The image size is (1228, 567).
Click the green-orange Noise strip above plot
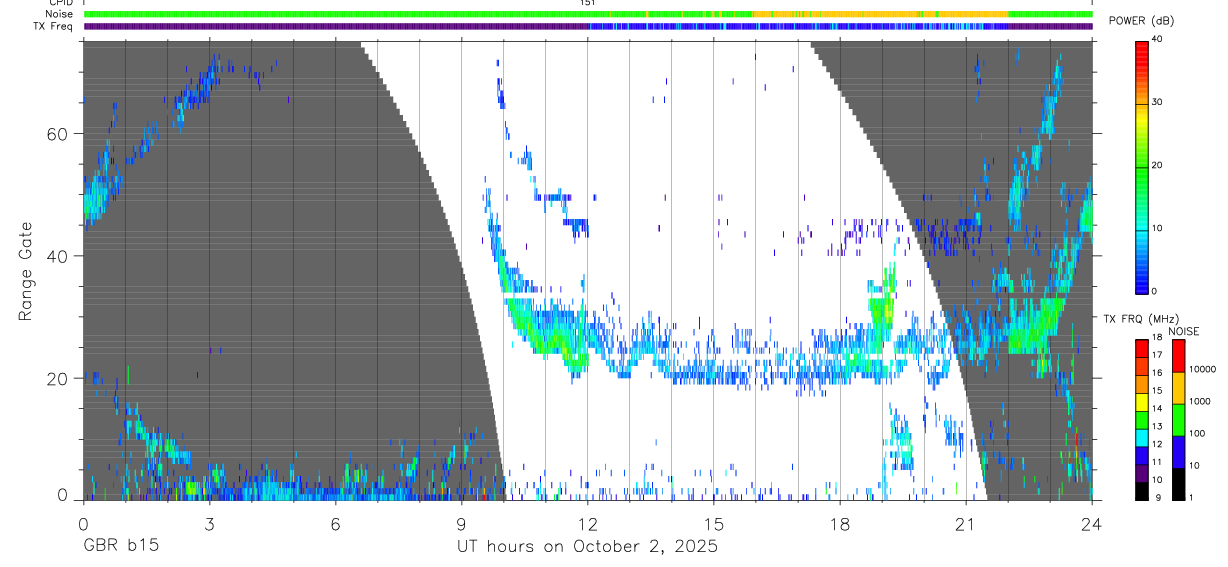[x=588, y=14]
